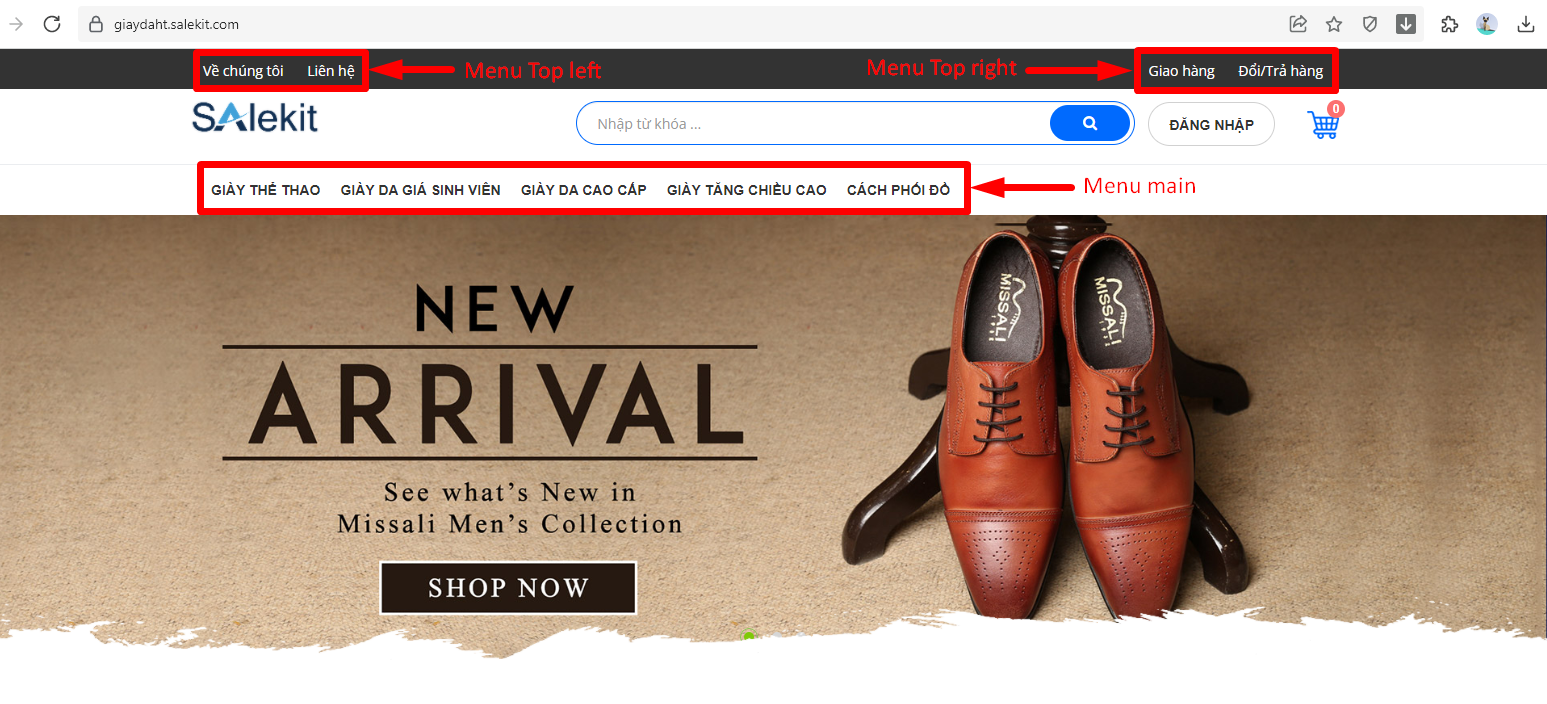Open GIÀY TĂNG CHIỀU CAO menu item

[x=747, y=190]
